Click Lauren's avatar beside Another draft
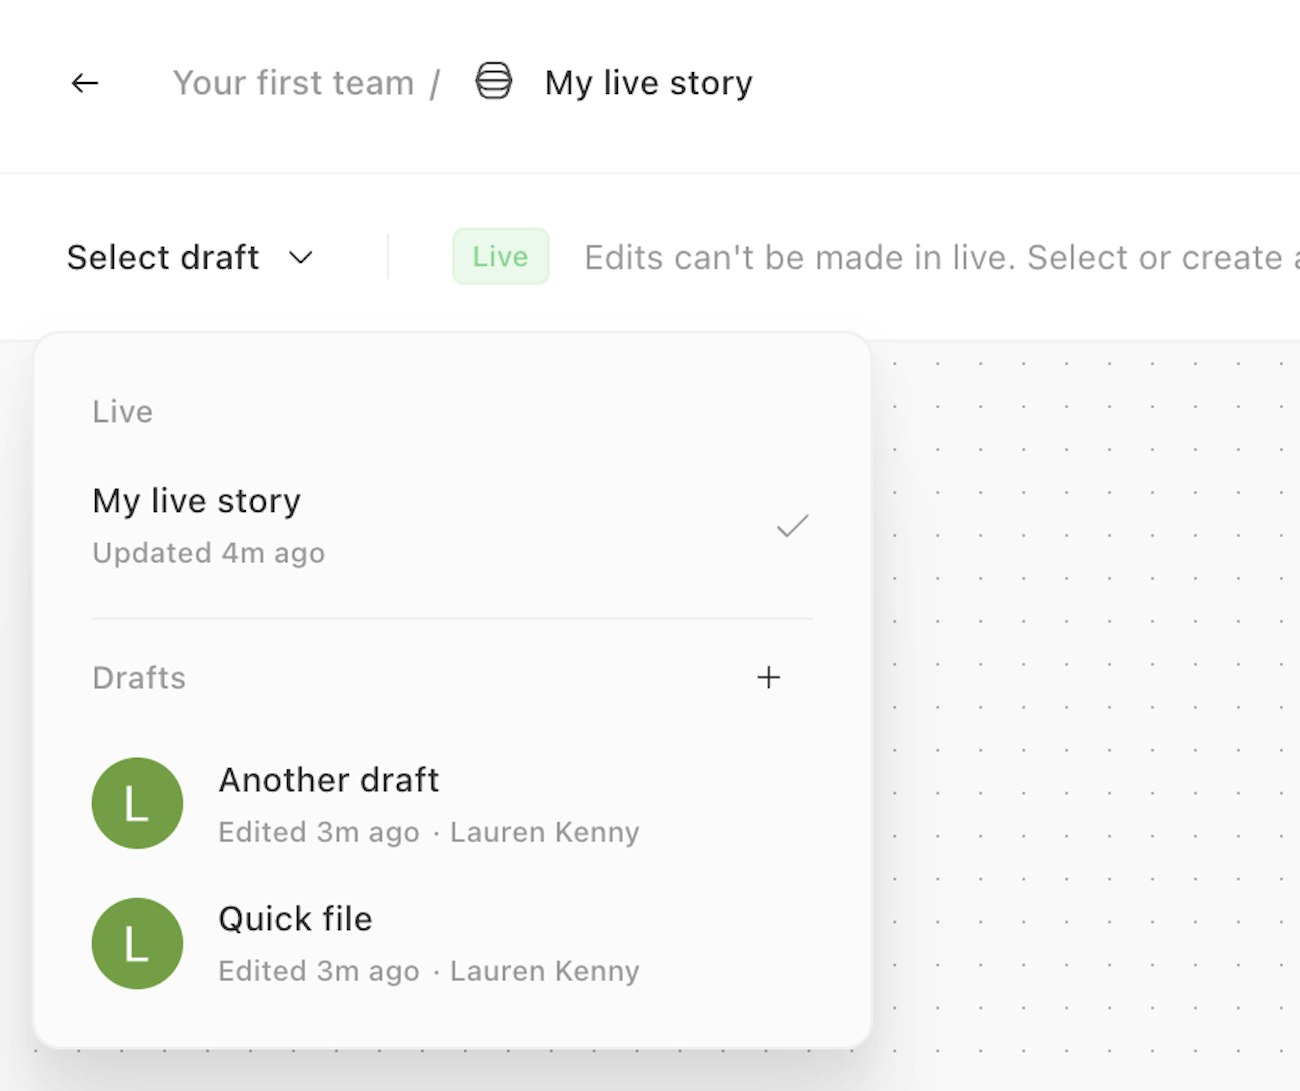 [x=137, y=803]
